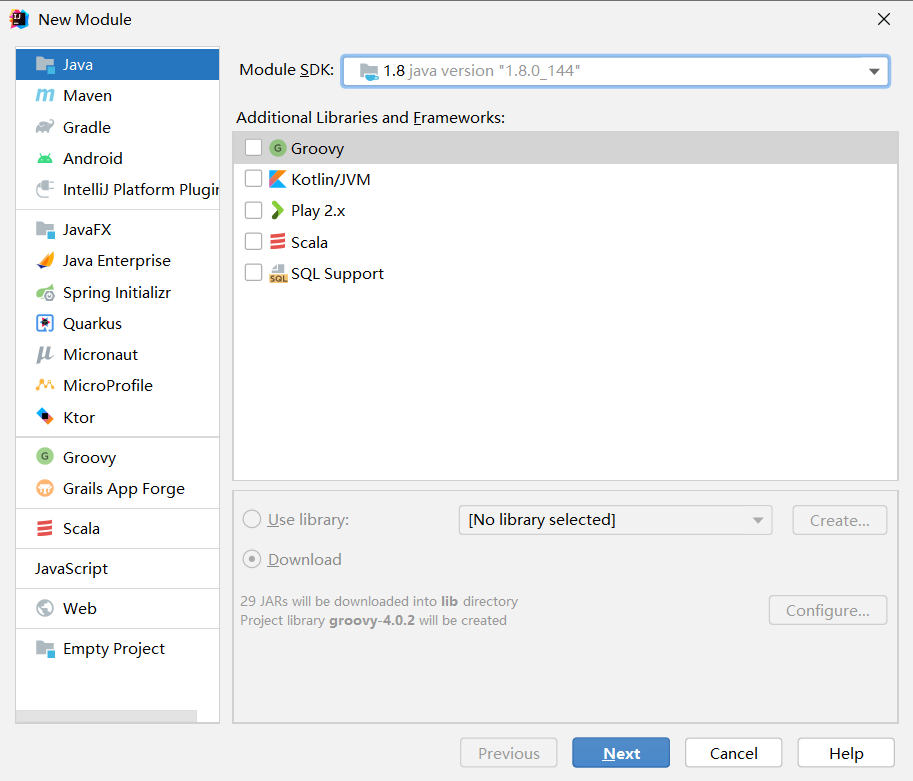Click the Micronaut mu icon
The width and height of the screenshot is (913, 781).
tap(45, 354)
